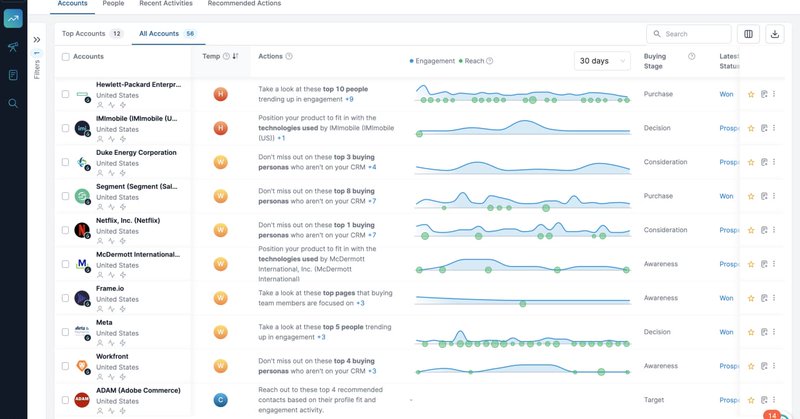This screenshot has height=419, width=800.
Task: Open notes icon for Segment row
Action: (x=764, y=196)
